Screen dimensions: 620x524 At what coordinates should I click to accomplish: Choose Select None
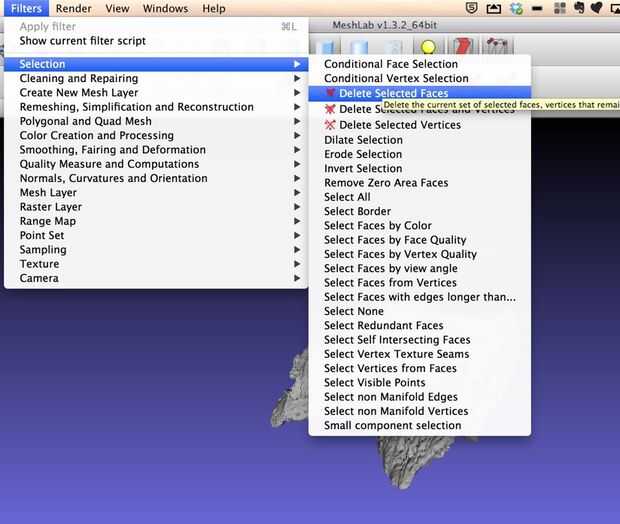420,311
